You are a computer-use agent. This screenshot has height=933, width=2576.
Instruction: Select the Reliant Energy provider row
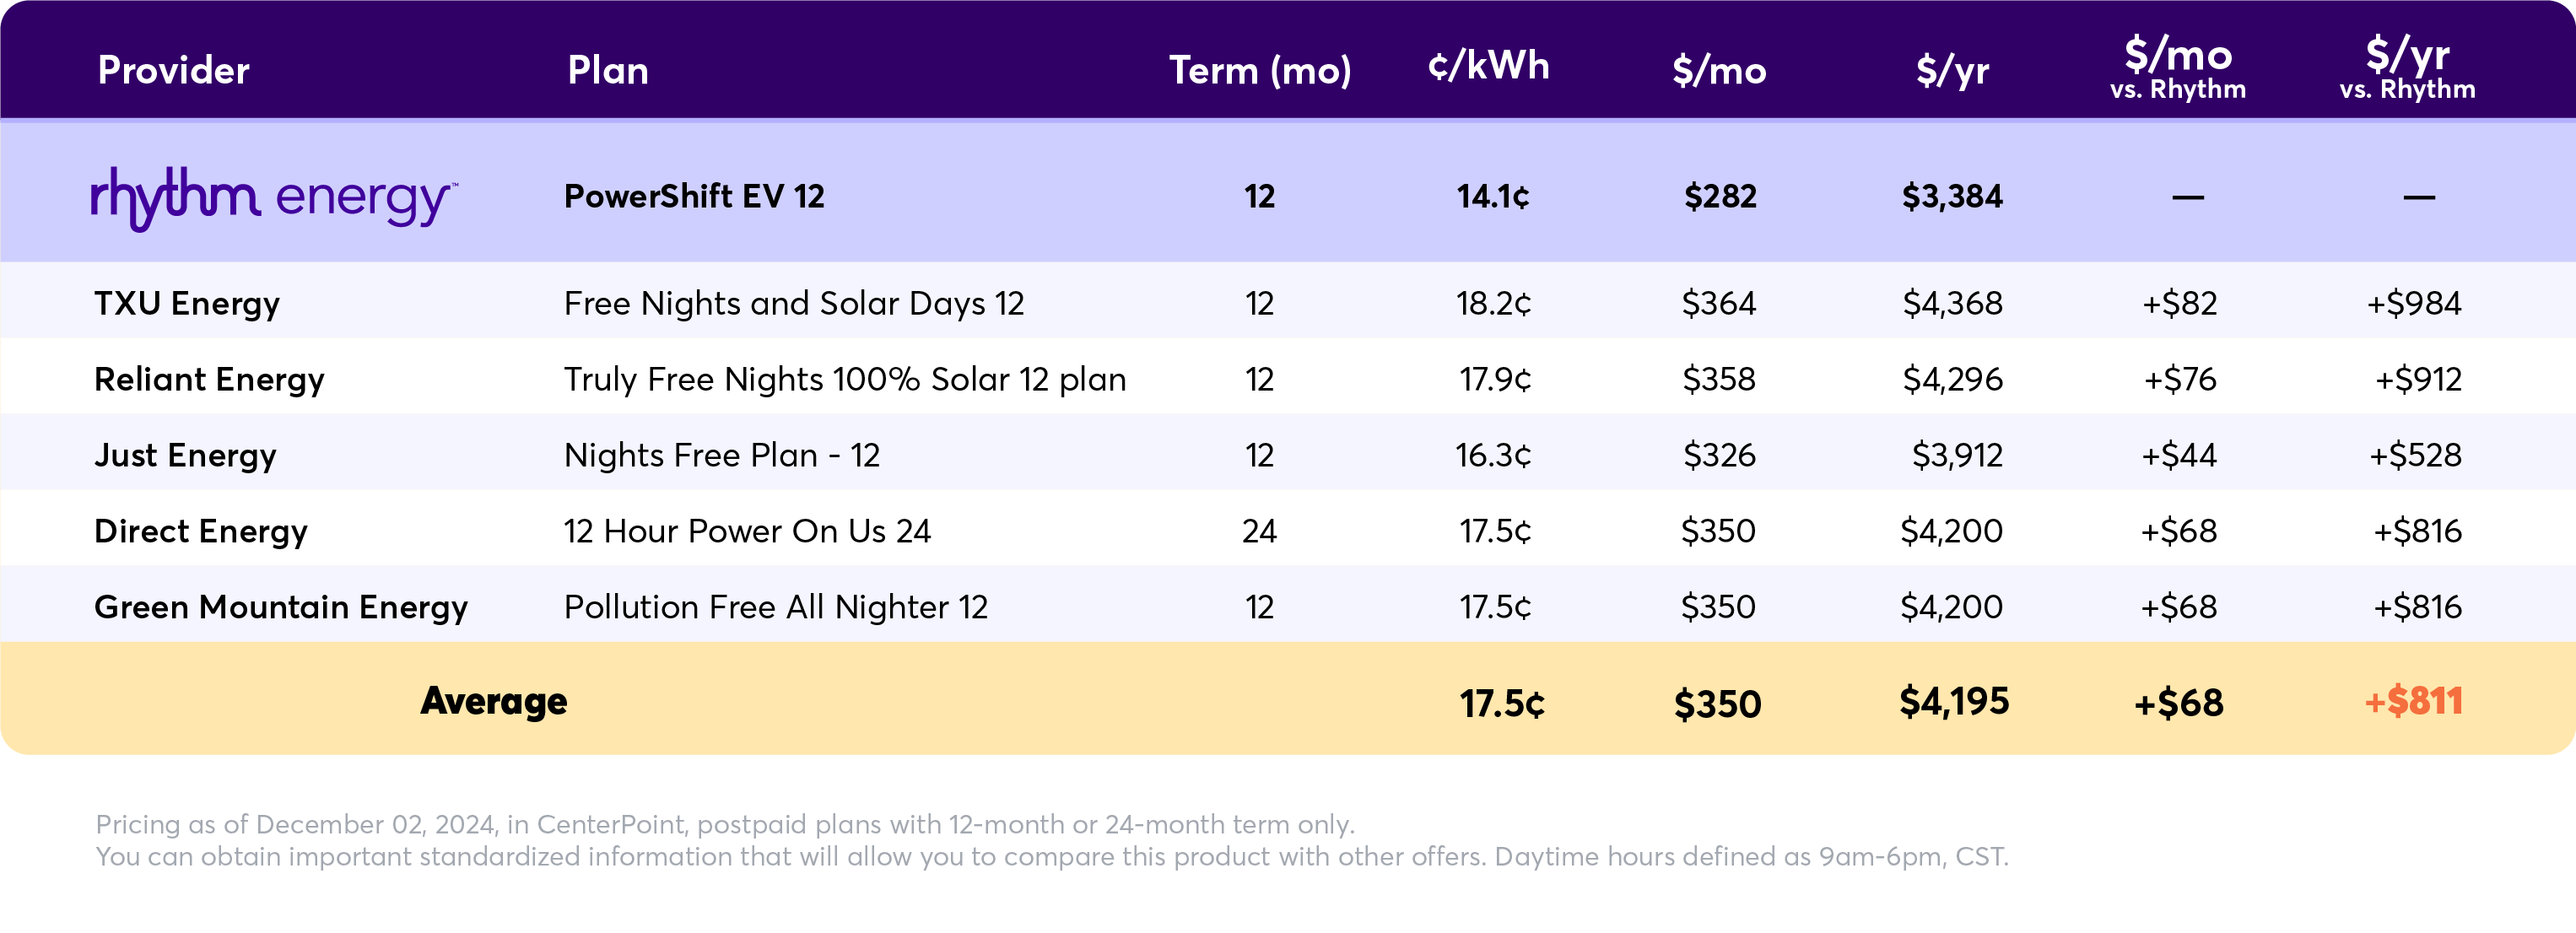(209, 379)
